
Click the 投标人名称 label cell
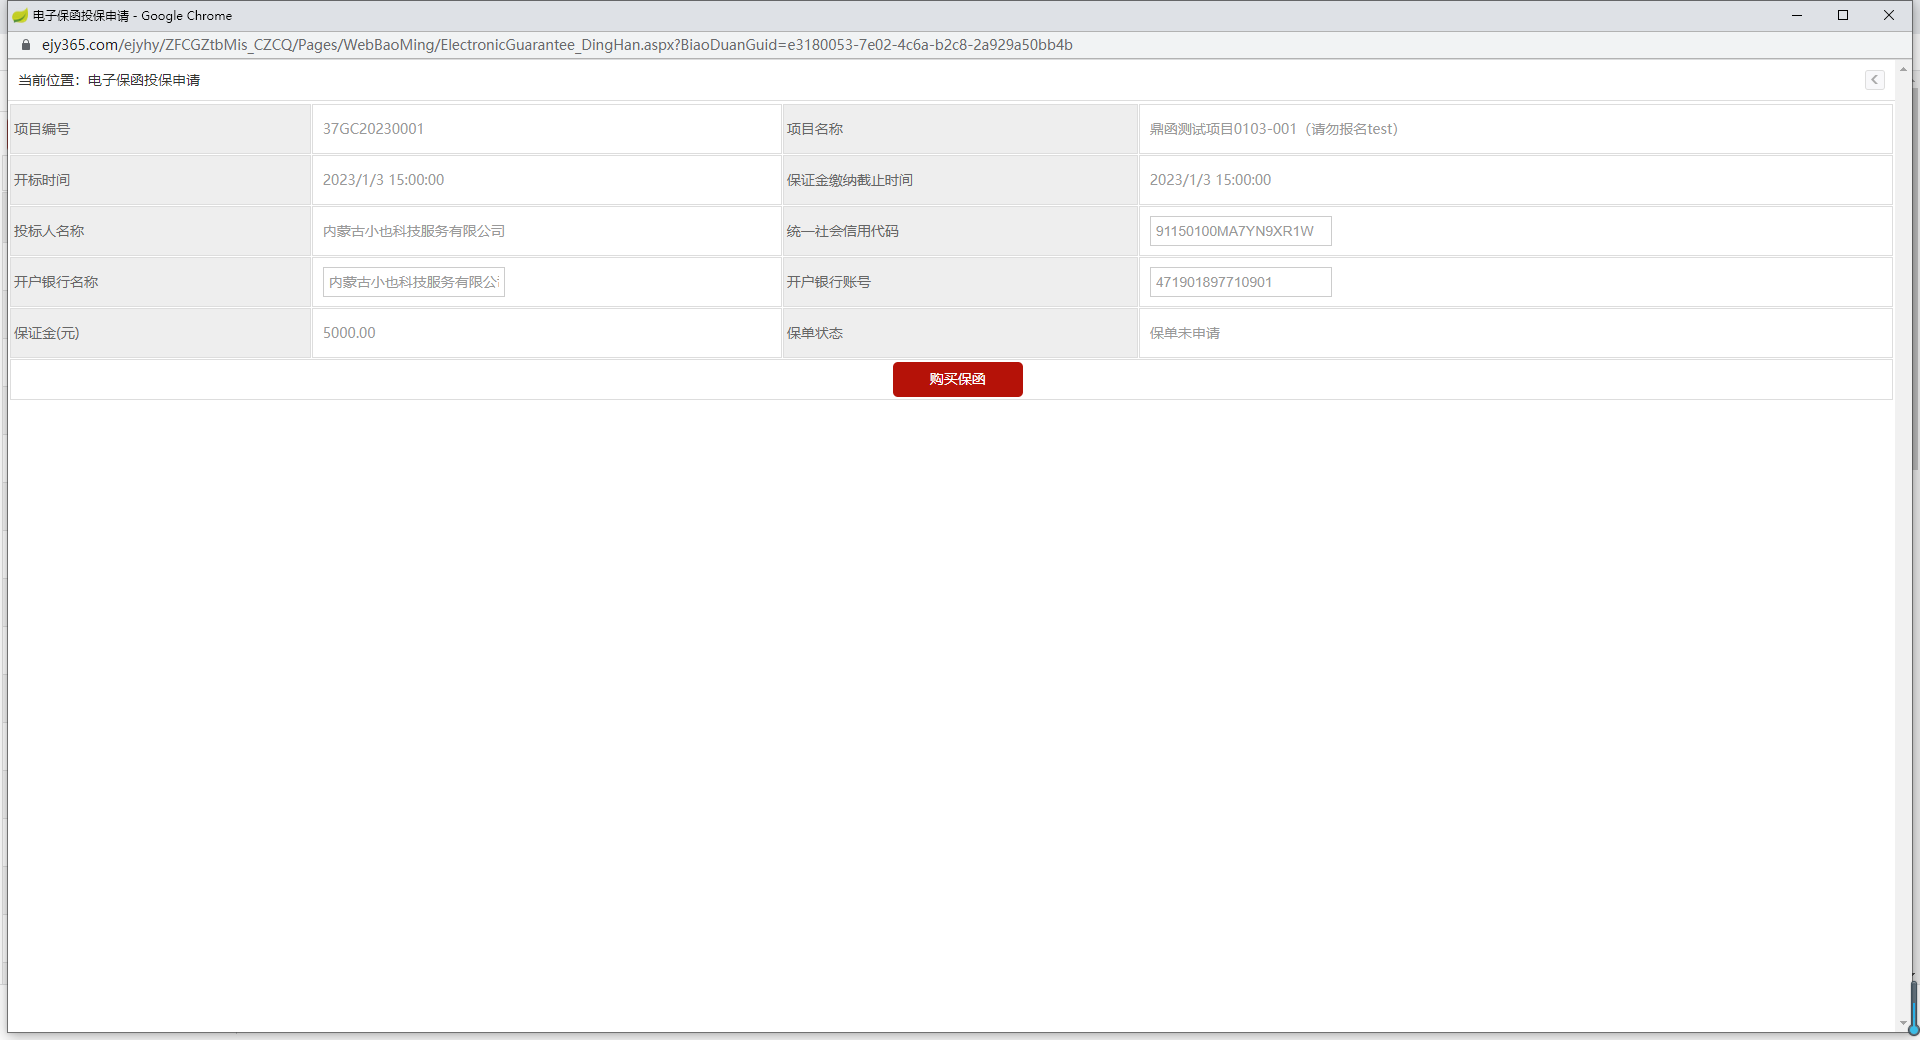click(161, 231)
